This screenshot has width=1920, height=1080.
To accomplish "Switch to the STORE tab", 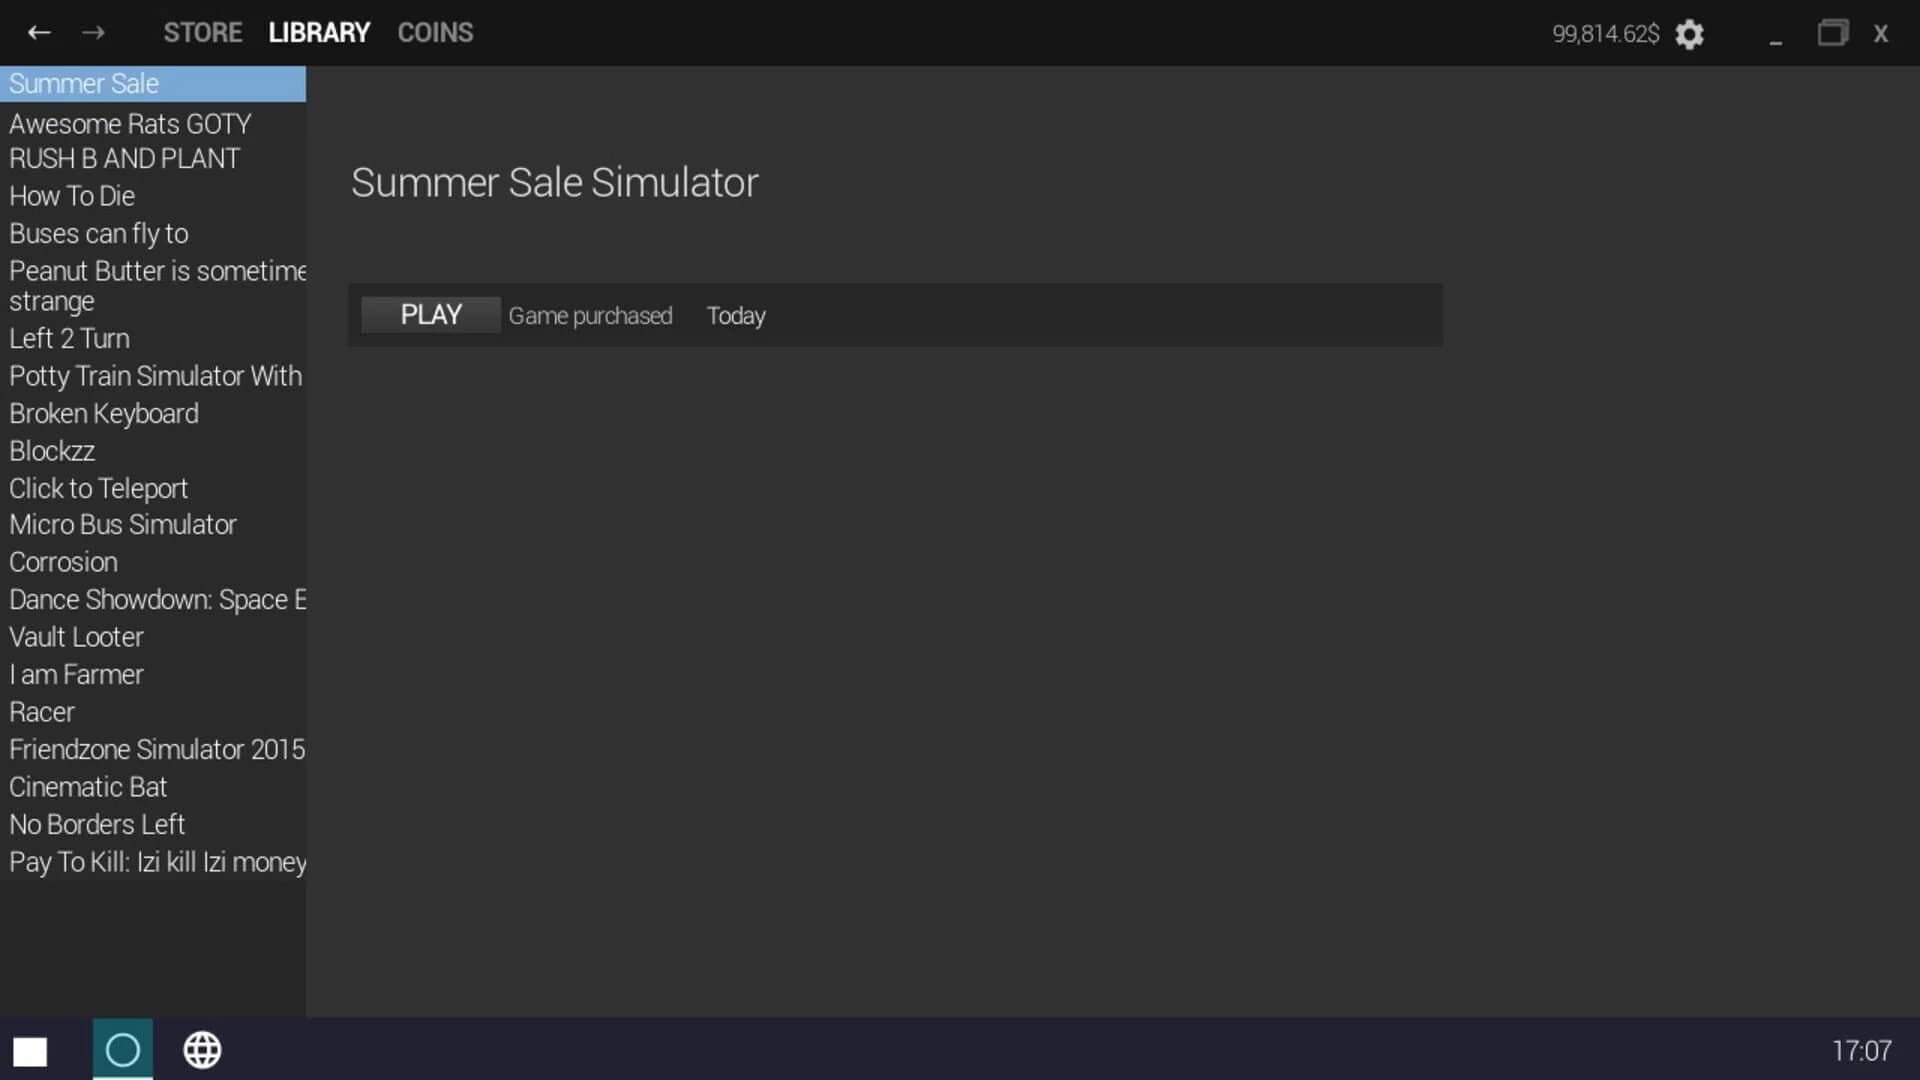I will (203, 31).
